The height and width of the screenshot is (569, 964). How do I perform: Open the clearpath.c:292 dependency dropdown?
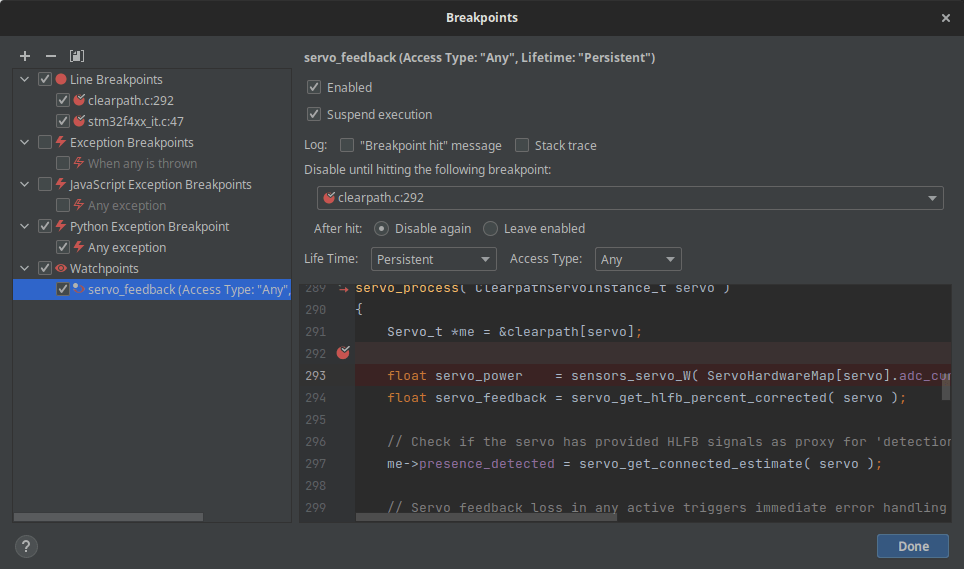pos(629,198)
